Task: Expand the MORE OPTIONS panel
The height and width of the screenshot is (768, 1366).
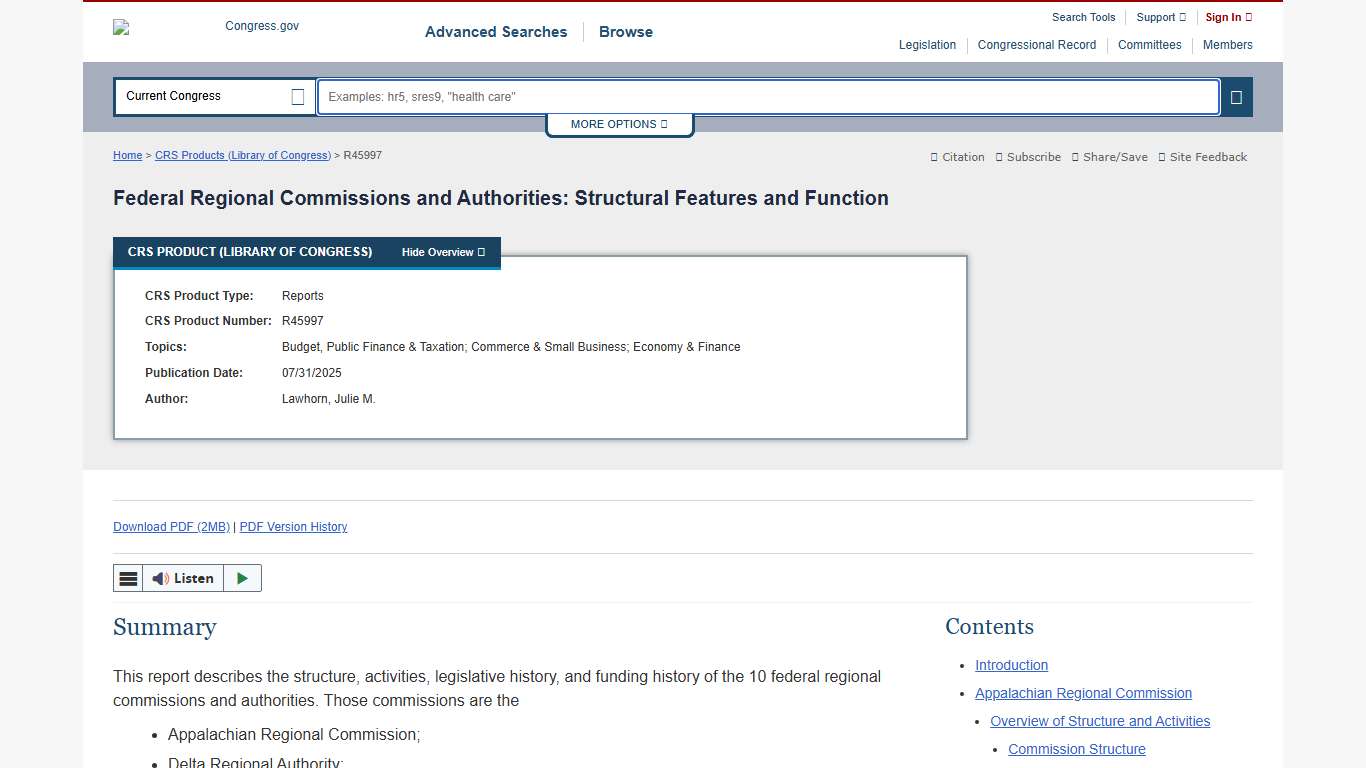Action: pos(619,124)
